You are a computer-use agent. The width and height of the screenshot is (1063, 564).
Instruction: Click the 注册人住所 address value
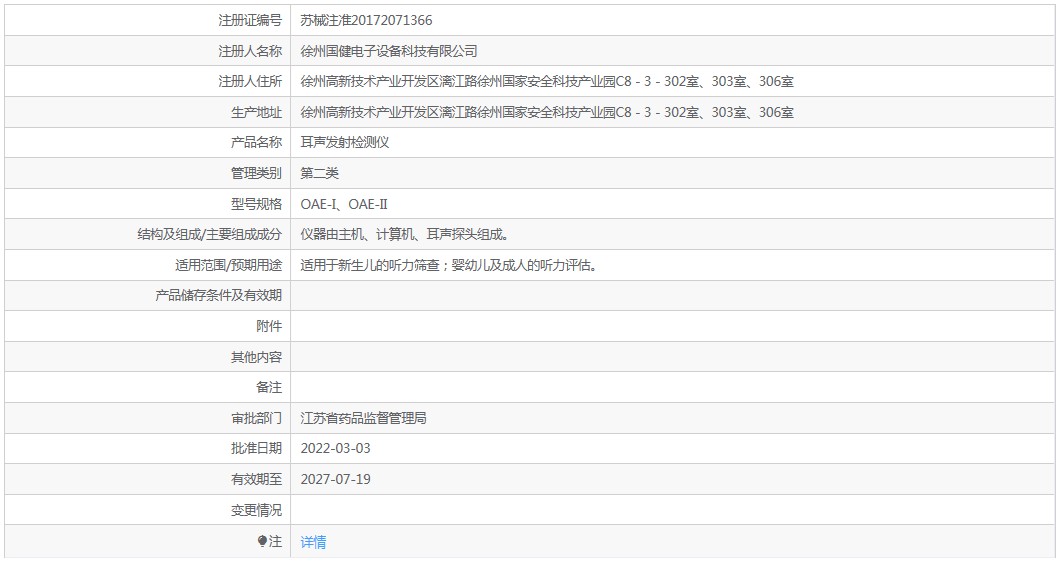(547, 81)
